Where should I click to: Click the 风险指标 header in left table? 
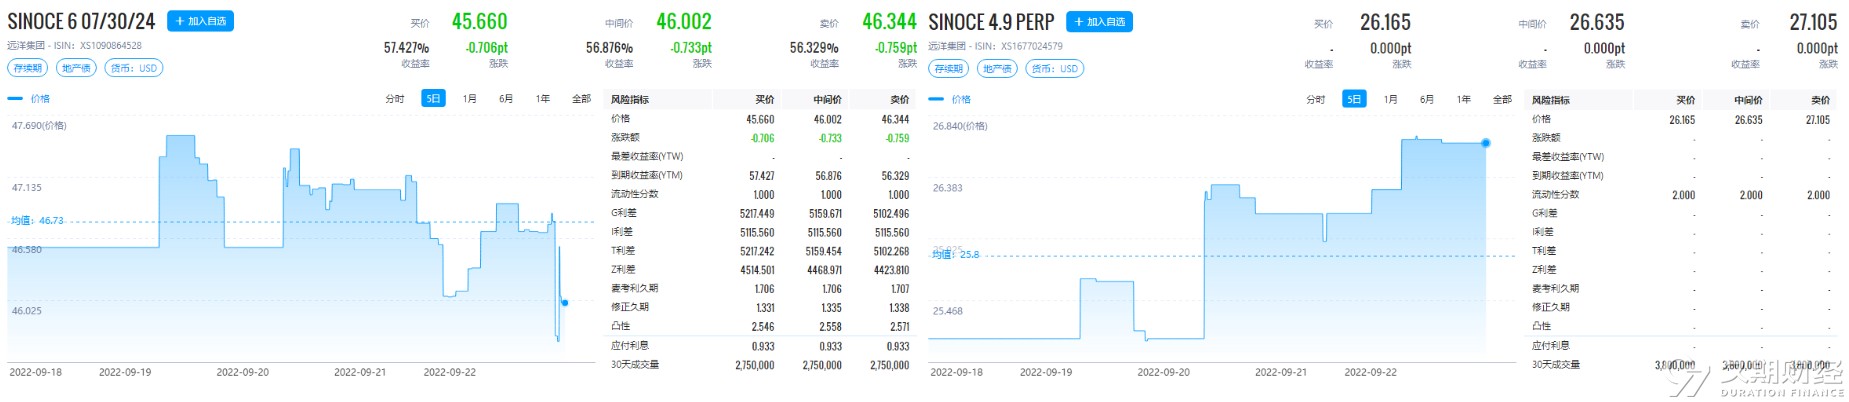click(630, 99)
